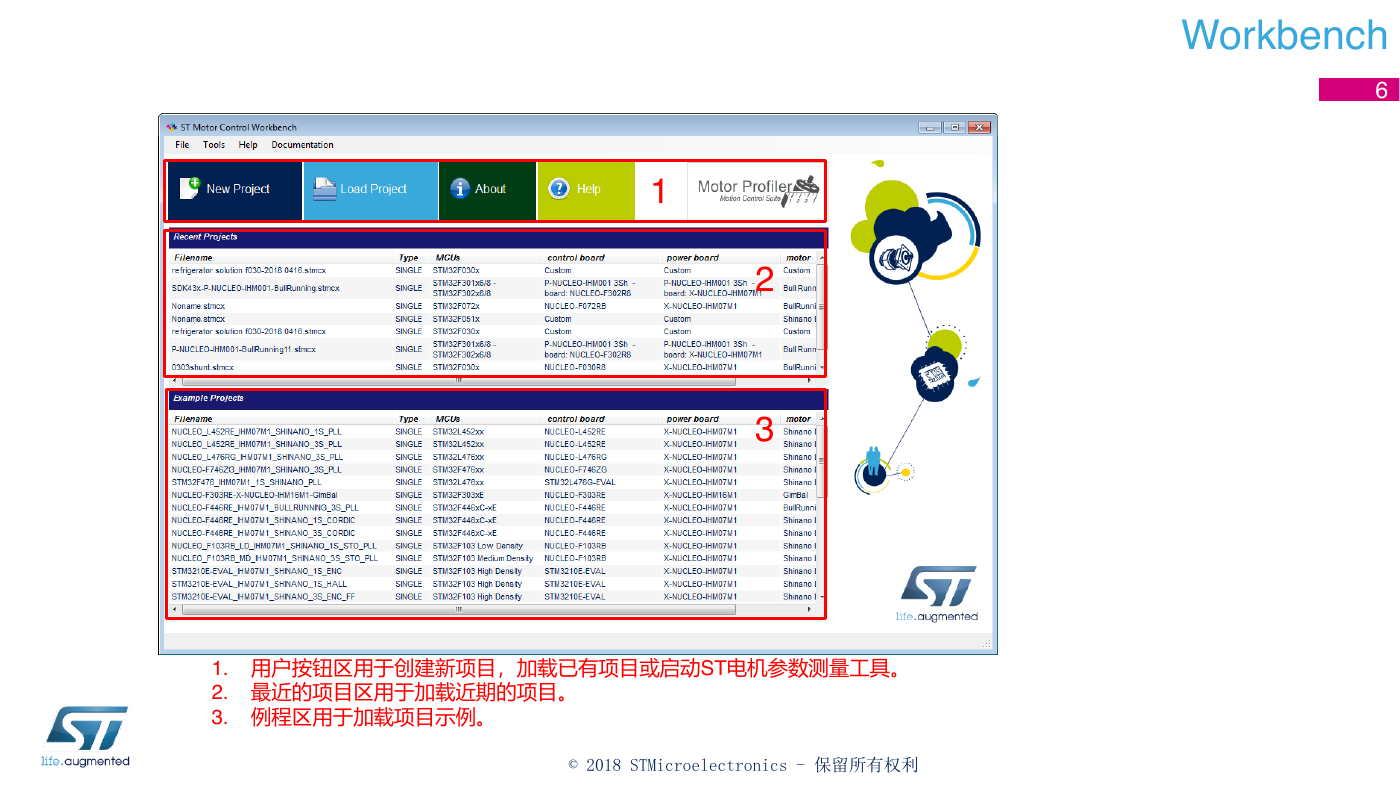Click right arrow of Example Projects horizontal scrollbar
1400x788 pixels.
[x=810, y=609]
